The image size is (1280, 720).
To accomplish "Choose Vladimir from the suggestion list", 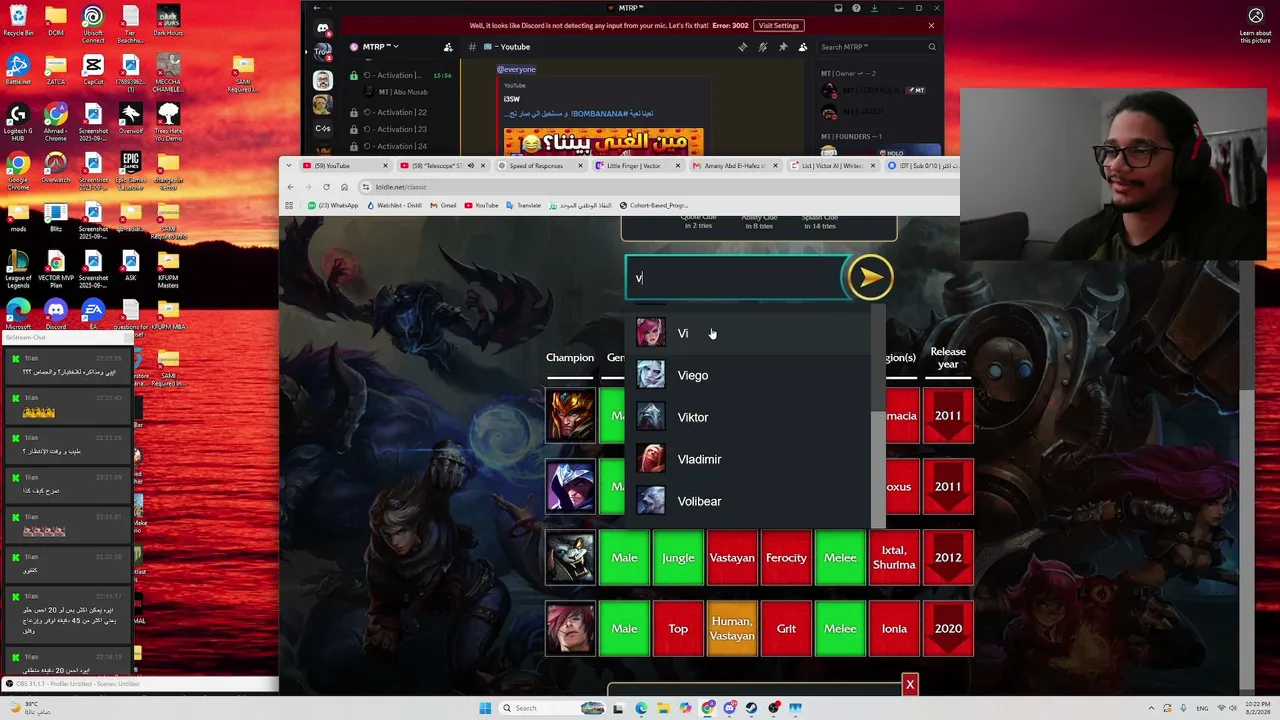I will click(750, 459).
